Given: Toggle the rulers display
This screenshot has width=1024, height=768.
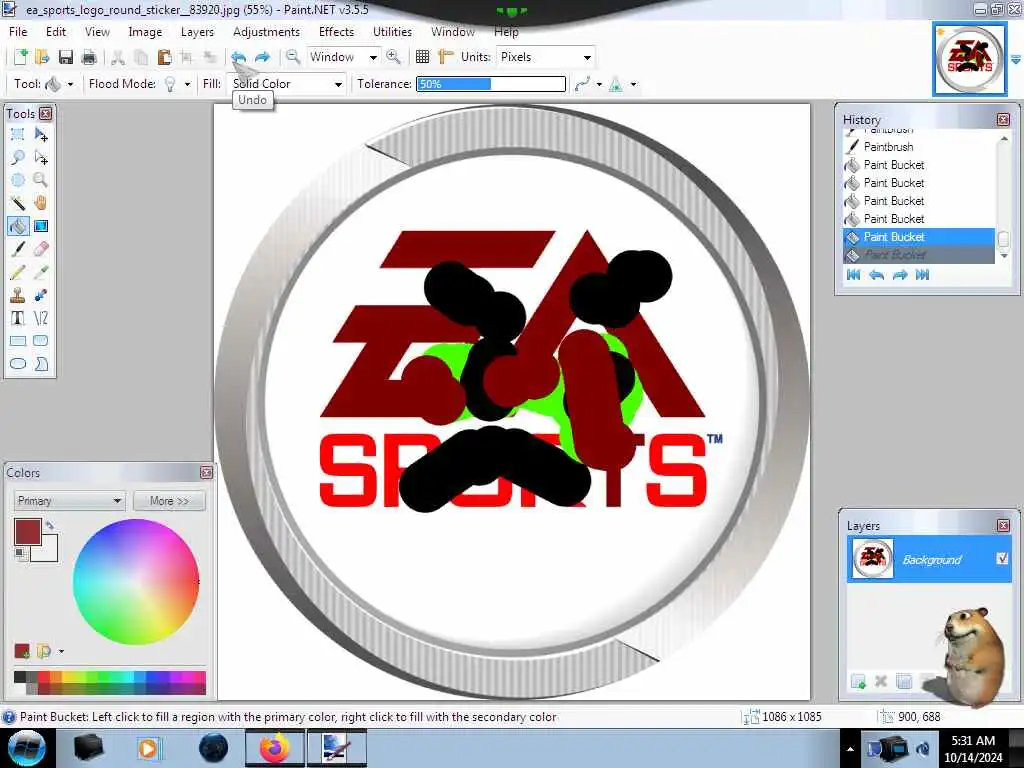Looking at the screenshot, I should (x=445, y=57).
